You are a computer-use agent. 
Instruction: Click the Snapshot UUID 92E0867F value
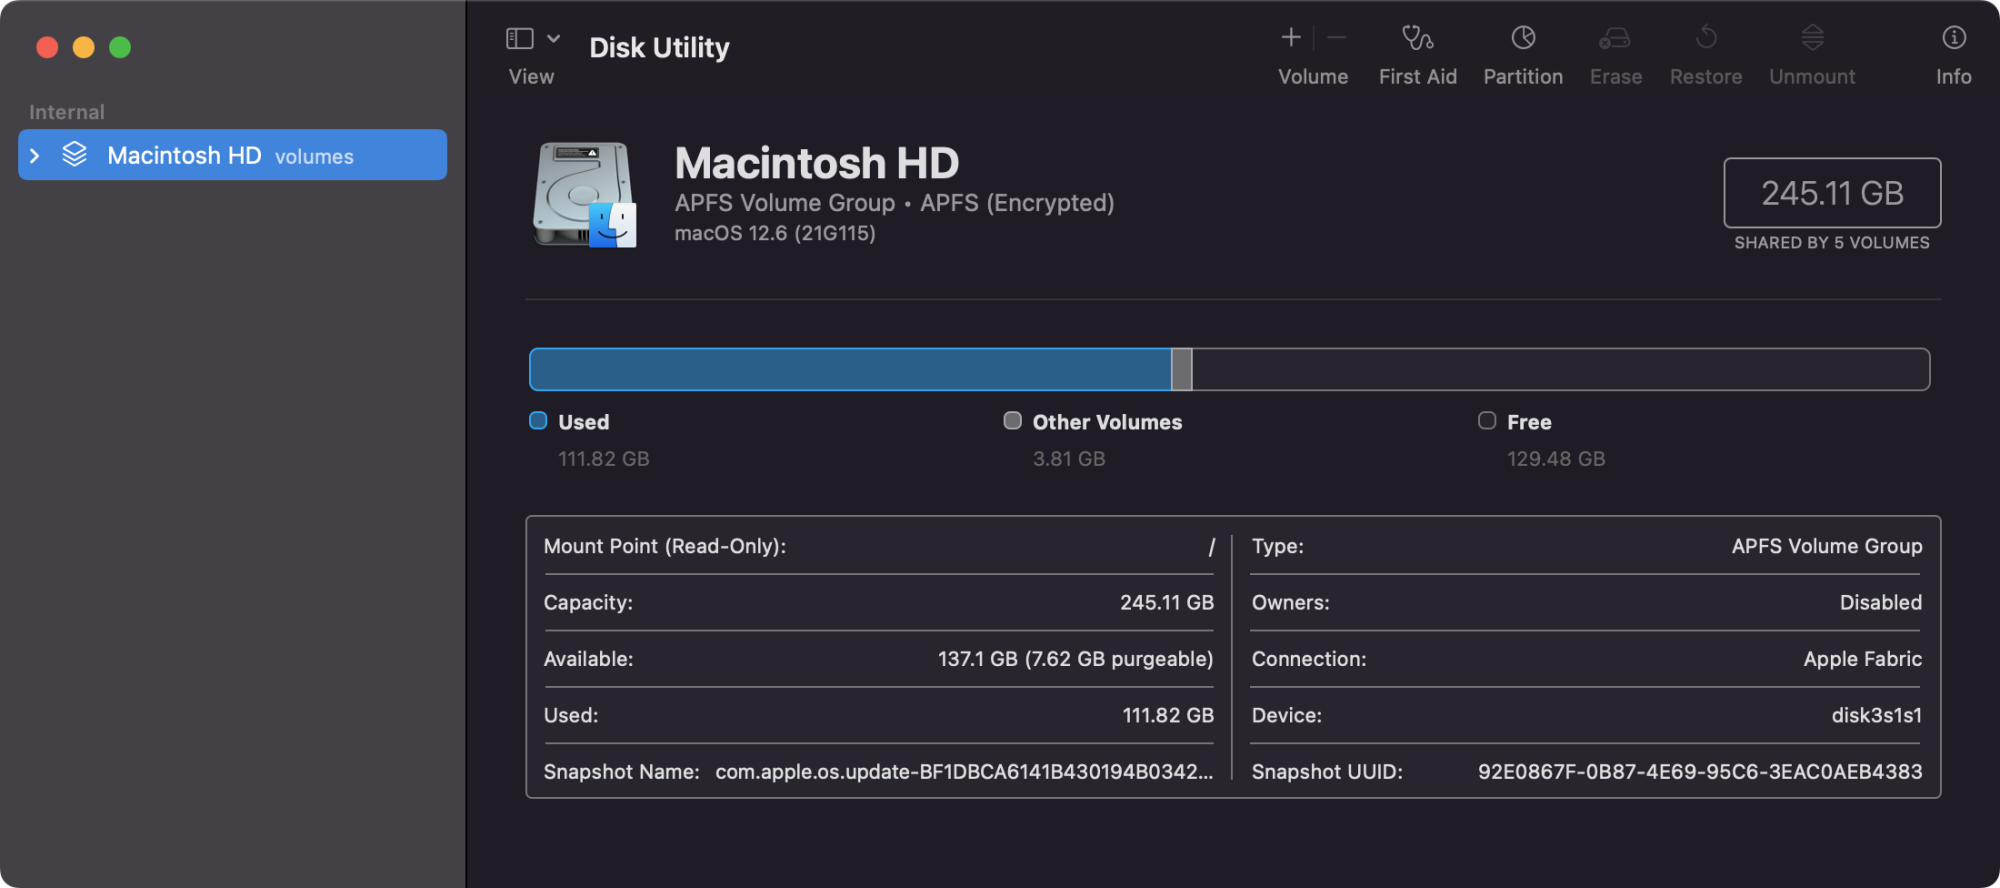[1700, 772]
